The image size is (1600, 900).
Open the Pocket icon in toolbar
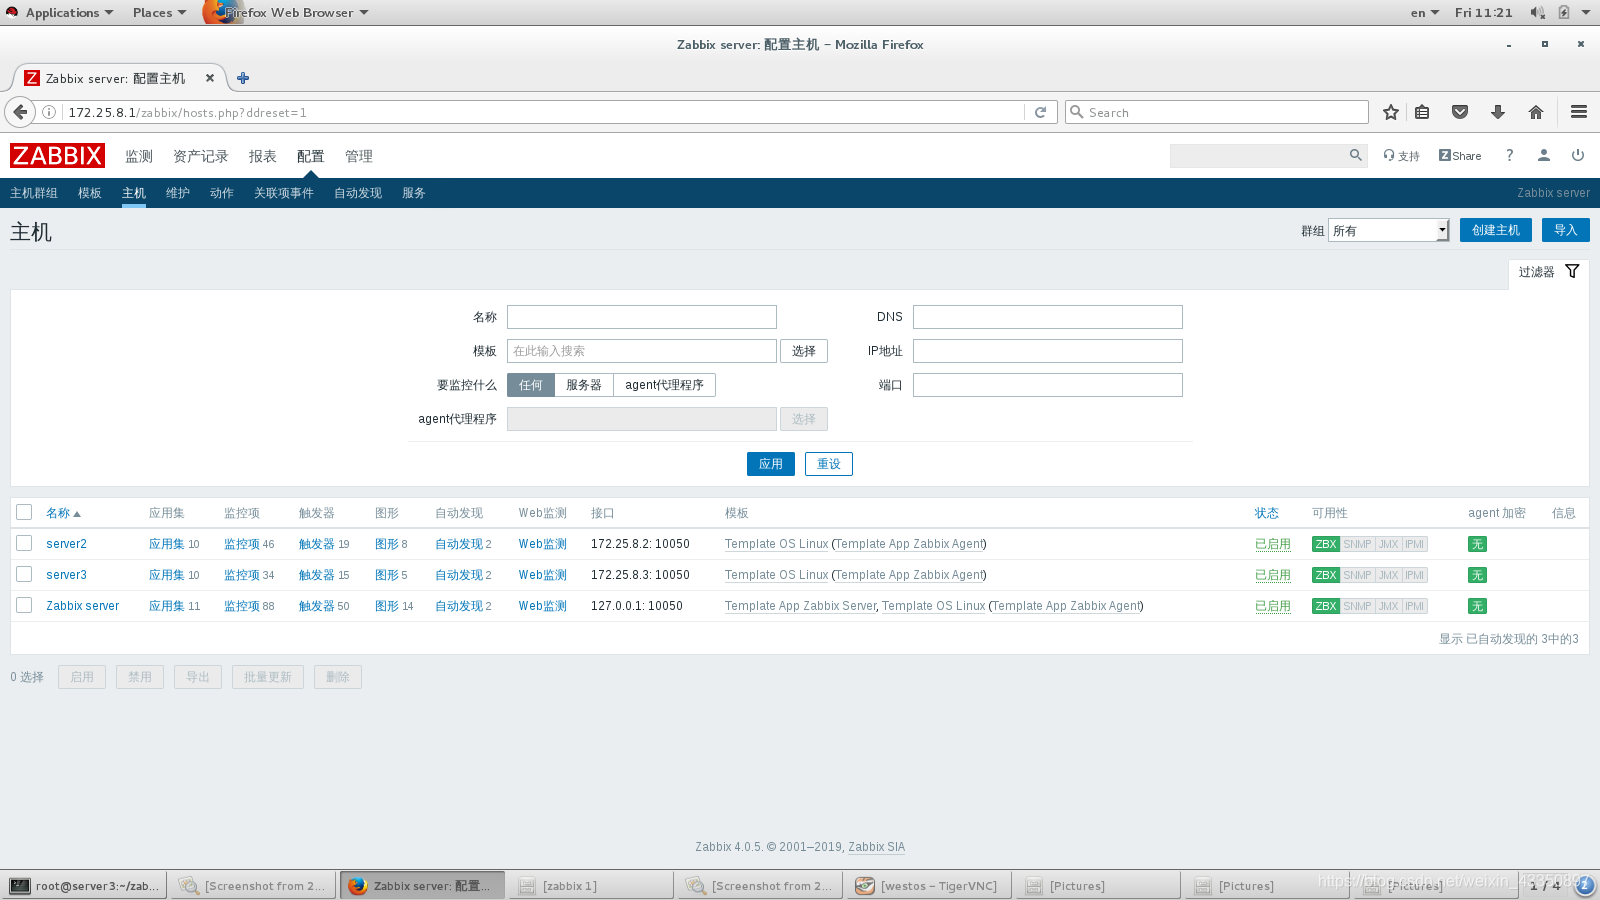[1460, 112]
